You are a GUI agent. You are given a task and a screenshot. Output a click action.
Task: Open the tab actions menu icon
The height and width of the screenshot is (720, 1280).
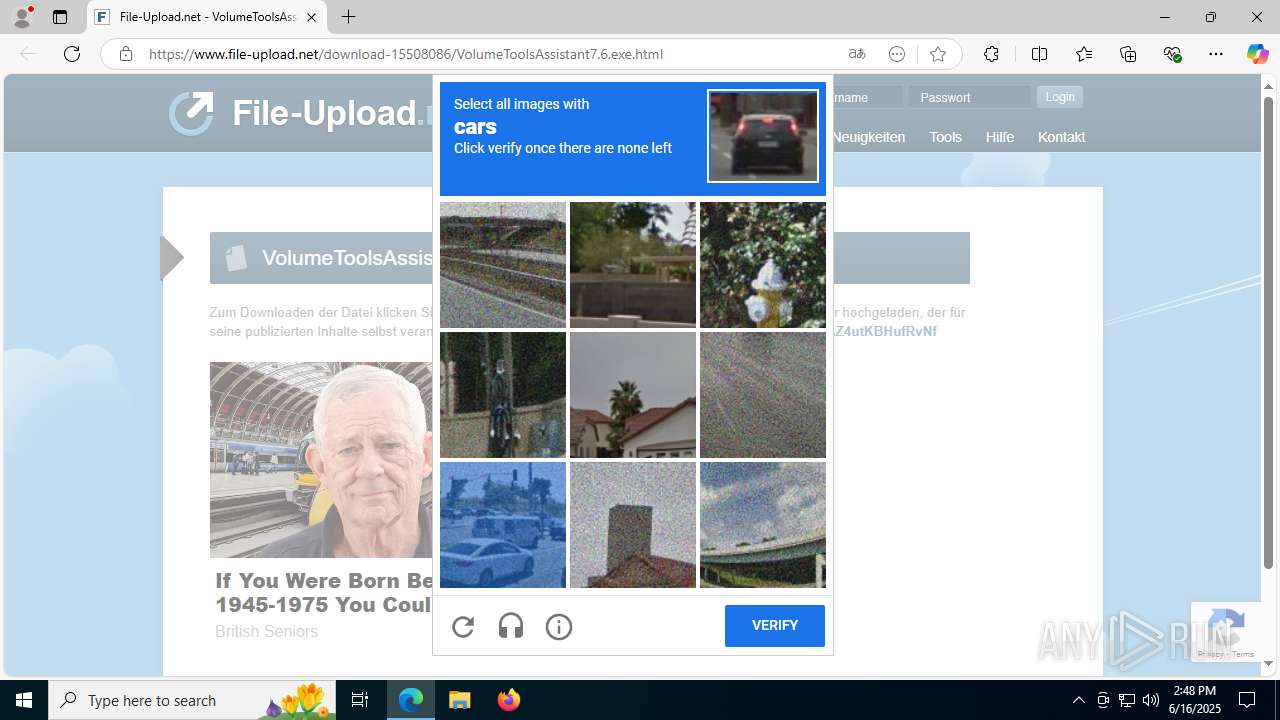(60, 17)
